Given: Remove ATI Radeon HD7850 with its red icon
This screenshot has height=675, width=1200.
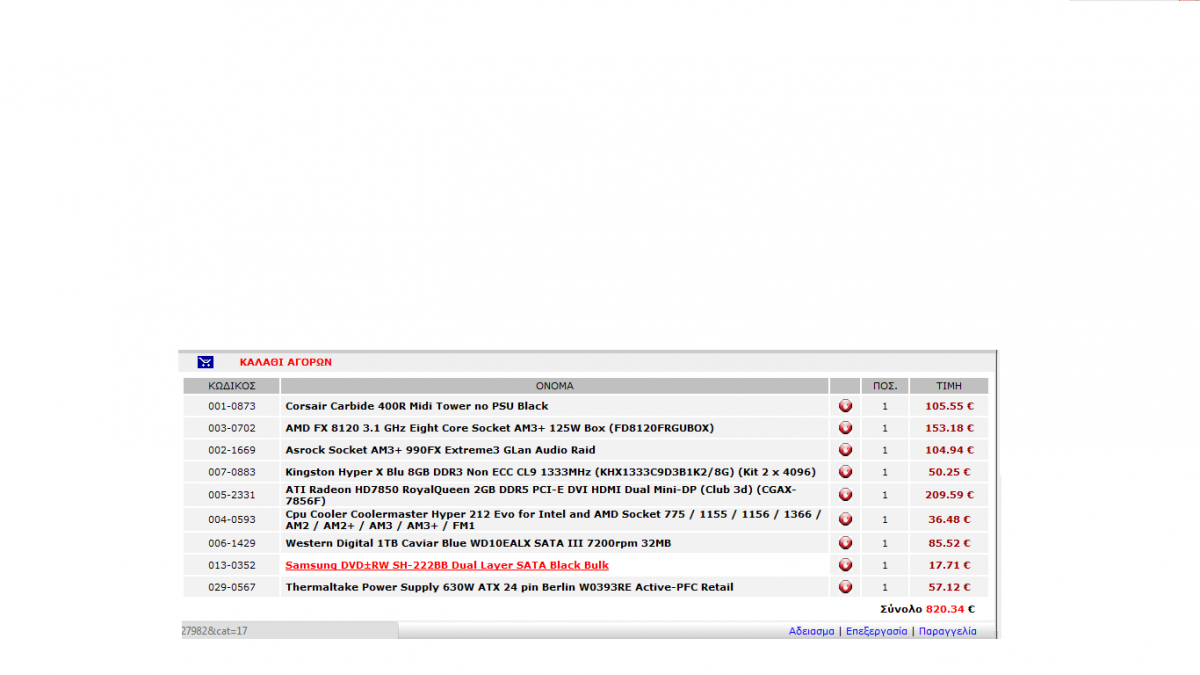Looking at the screenshot, I should 845,495.
